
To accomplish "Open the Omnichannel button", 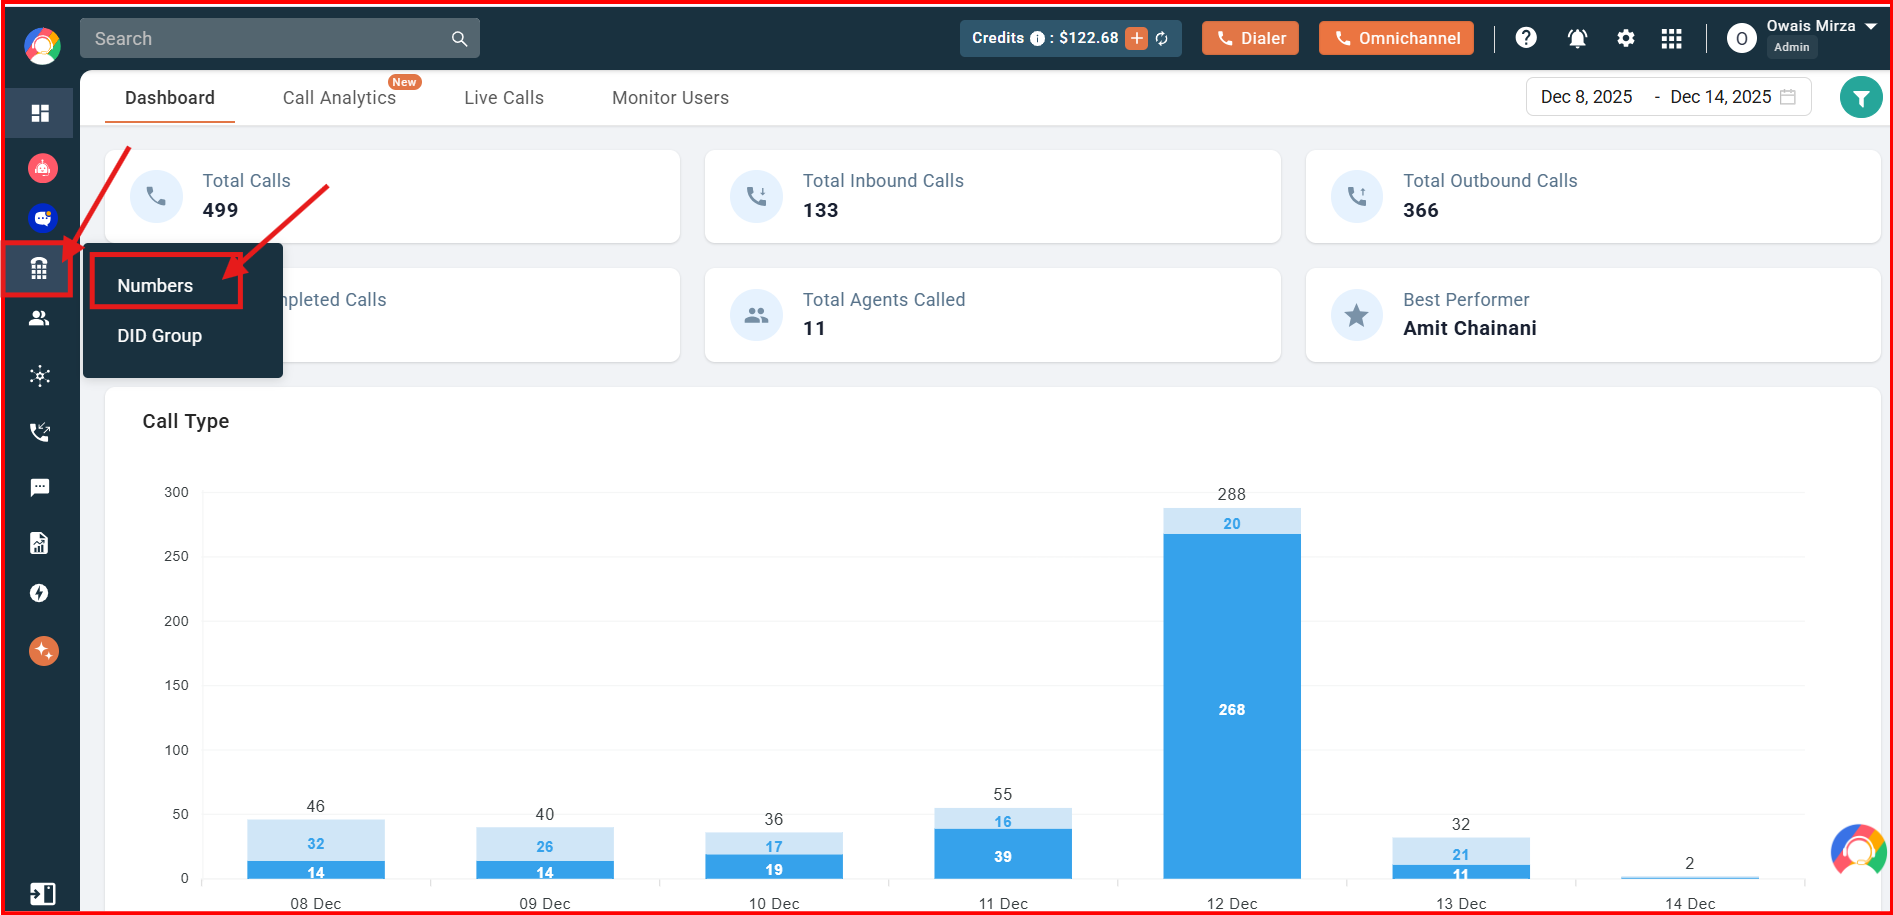I will pos(1396,38).
